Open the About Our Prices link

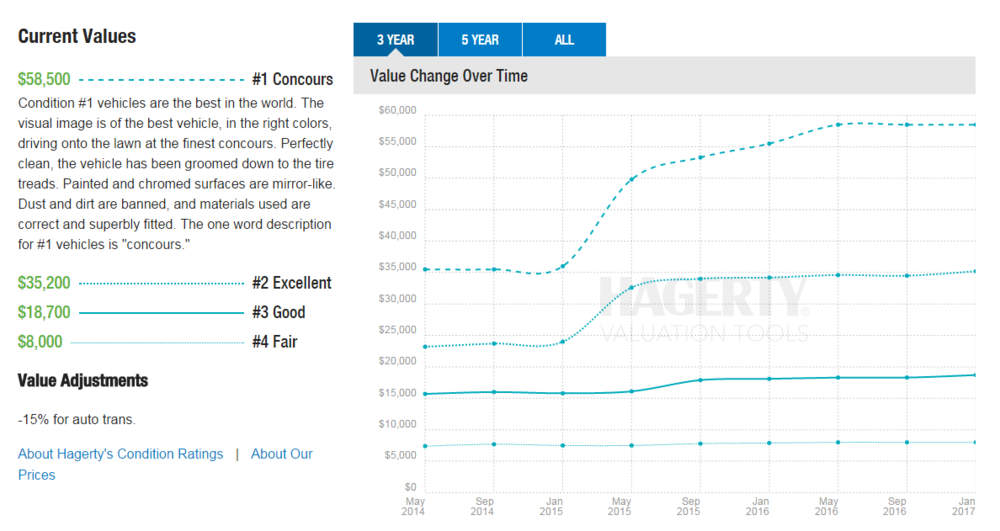tap(281, 454)
